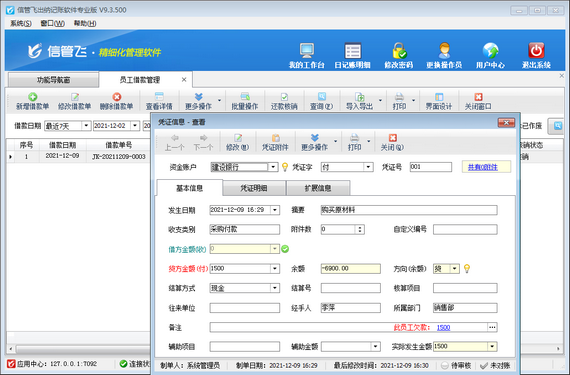The height and width of the screenshot is (375, 570).
Task: Open 凭证附件 attachment icon in dialog
Action: (x=276, y=138)
